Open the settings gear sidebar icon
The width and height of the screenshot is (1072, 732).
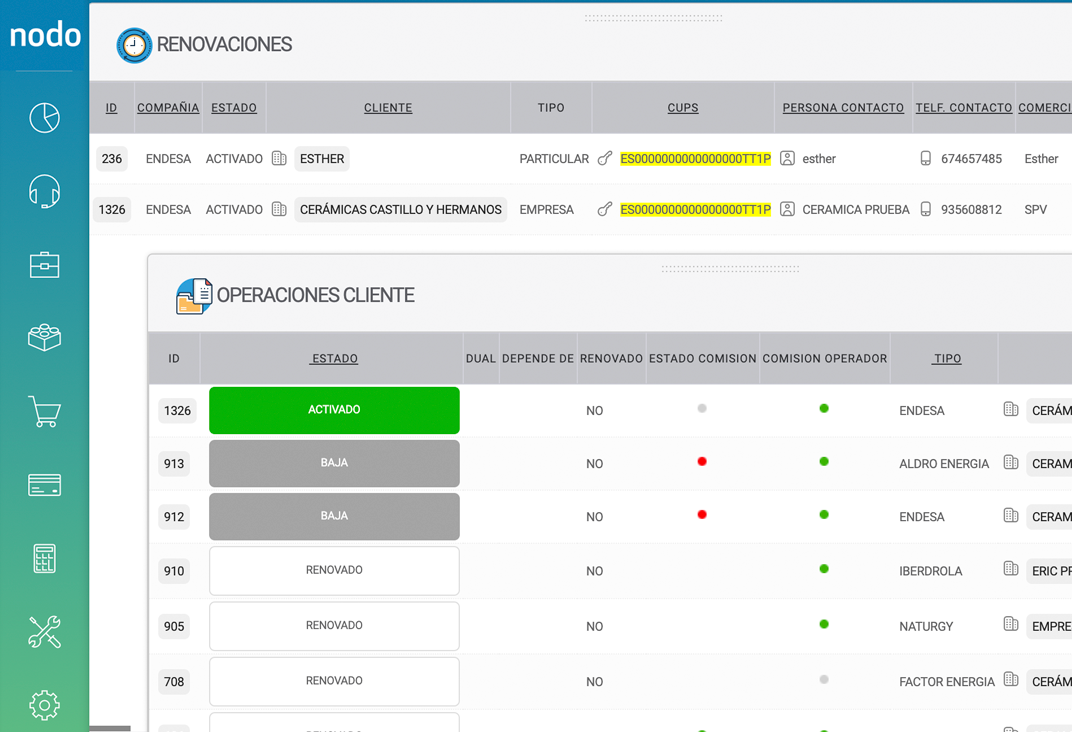[x=44, y=705]
